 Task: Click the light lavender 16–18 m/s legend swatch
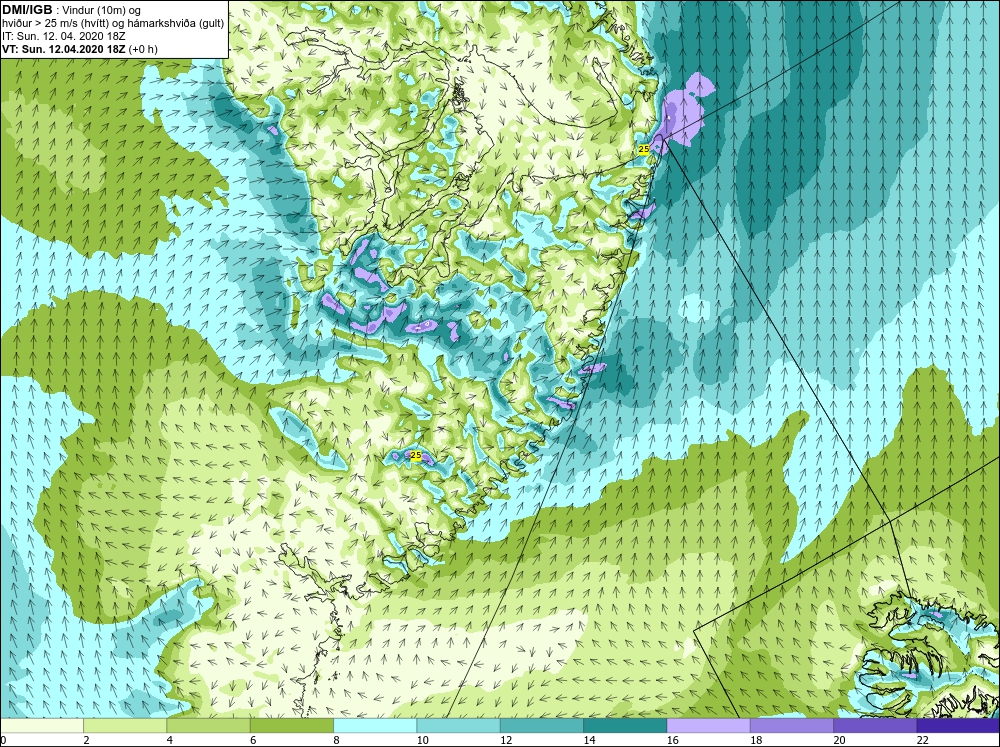pos(709,726)
